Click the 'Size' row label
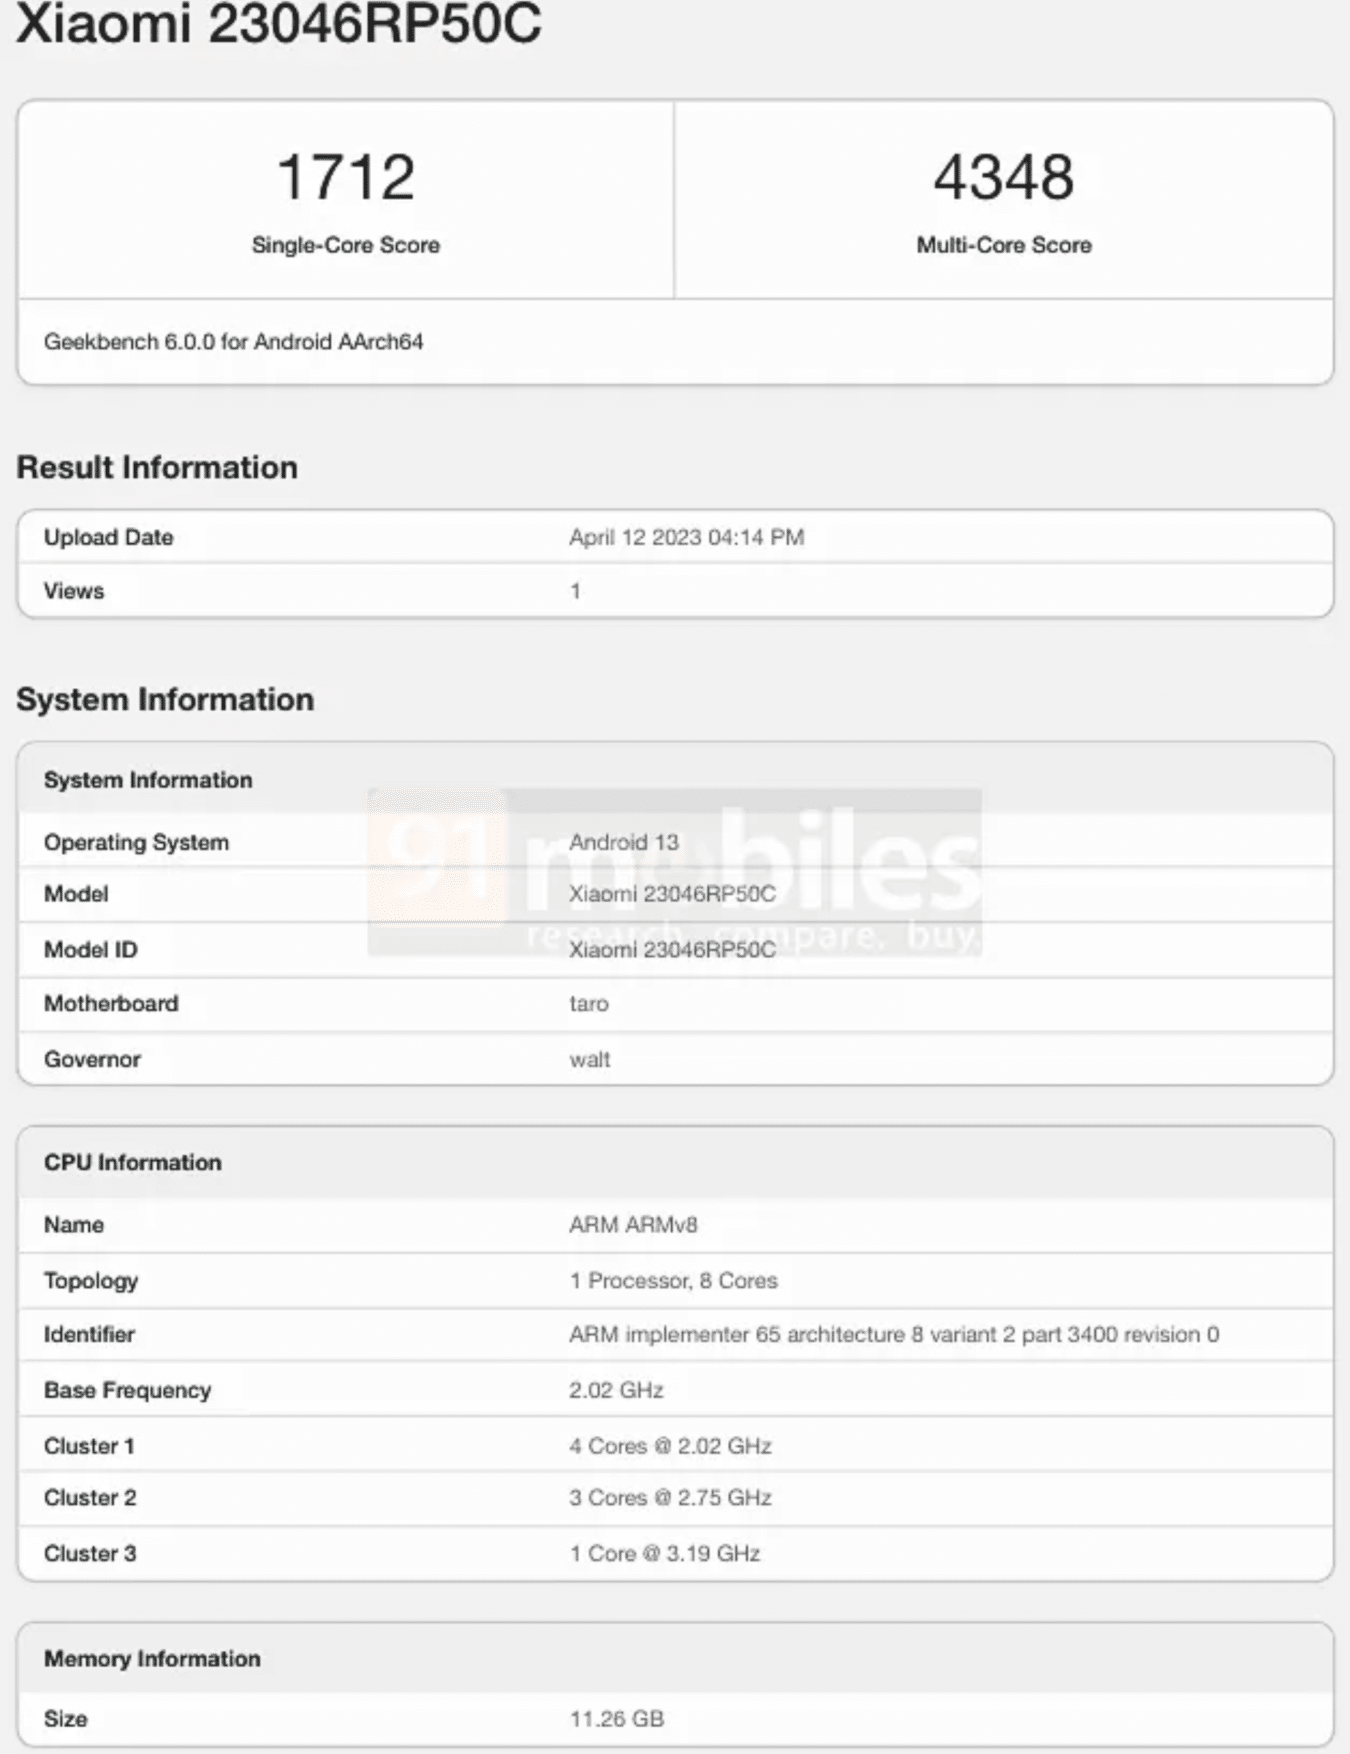 (x=65, y=1719)
